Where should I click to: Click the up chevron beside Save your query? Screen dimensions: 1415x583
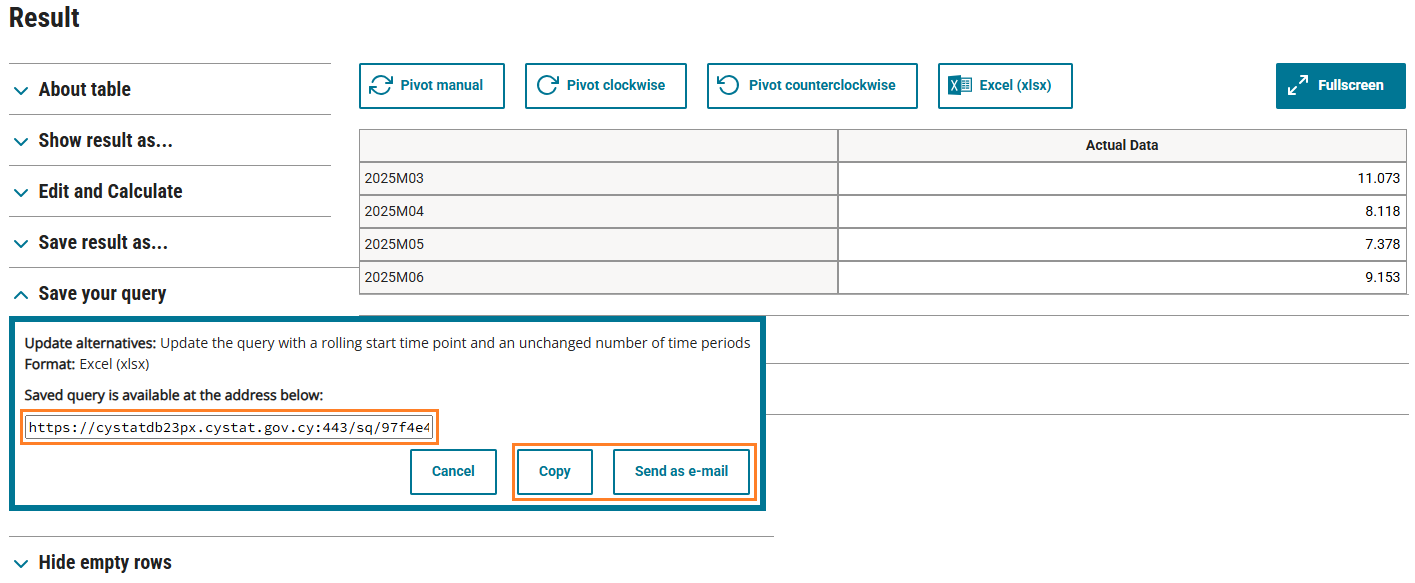click(x=21, y=294)
